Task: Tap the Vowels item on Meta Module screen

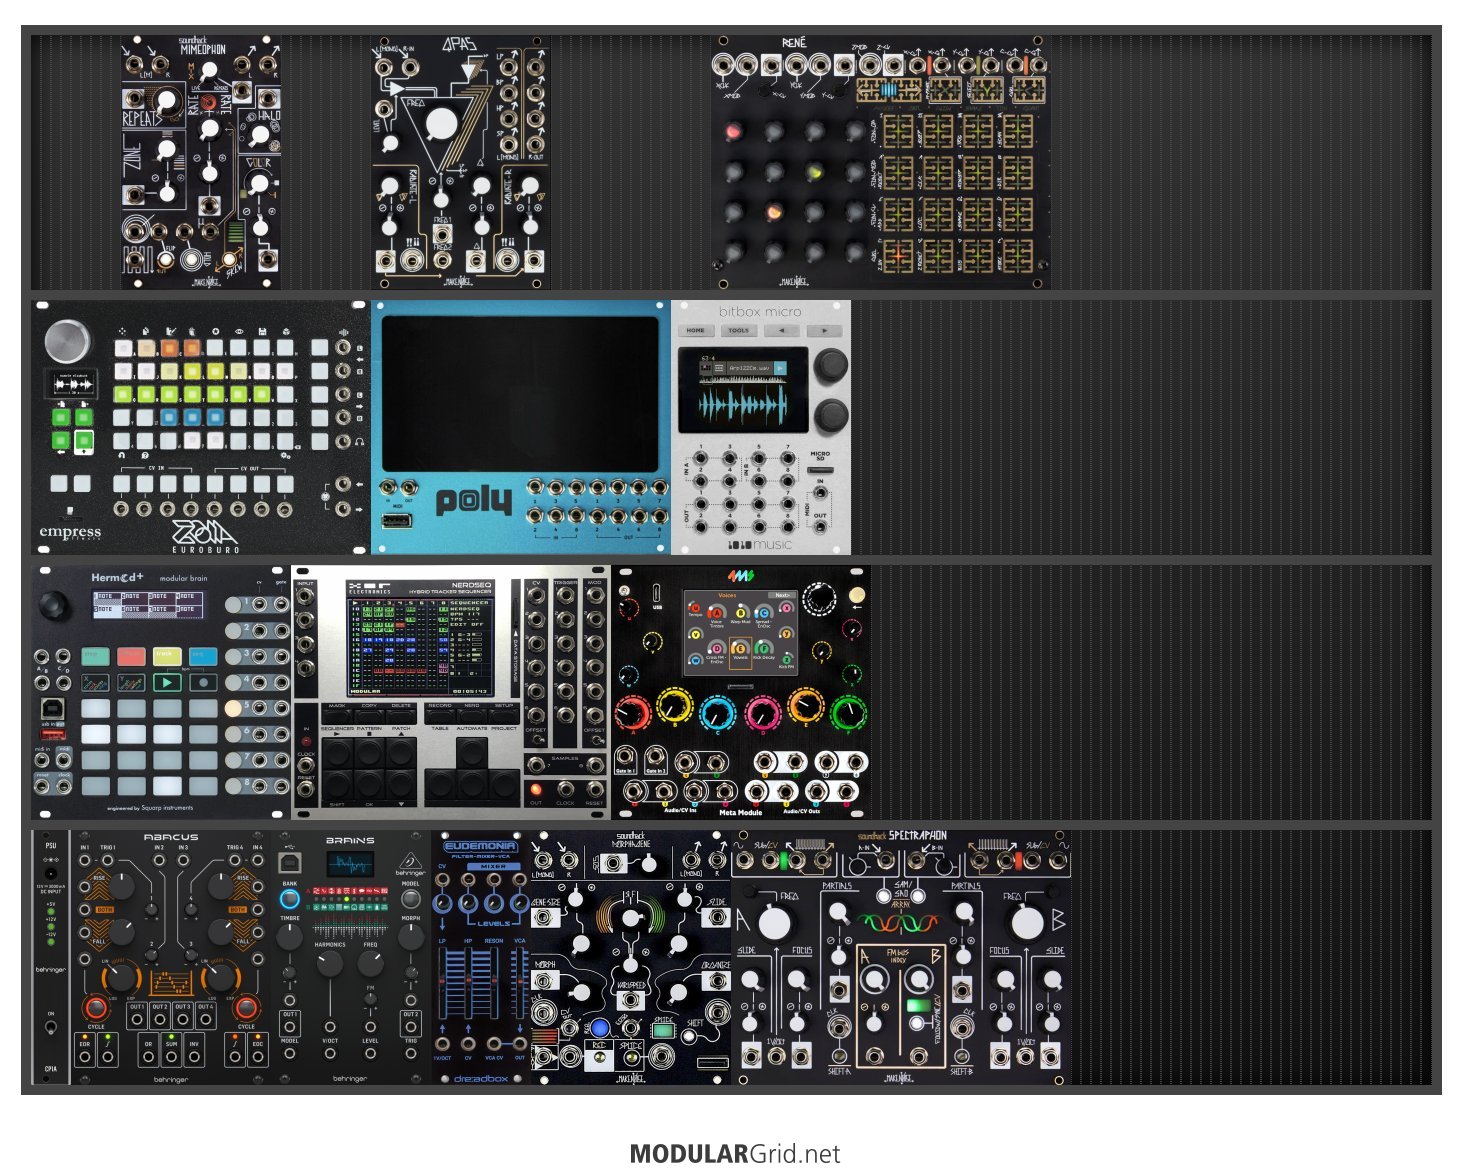Action: point(740,651)
